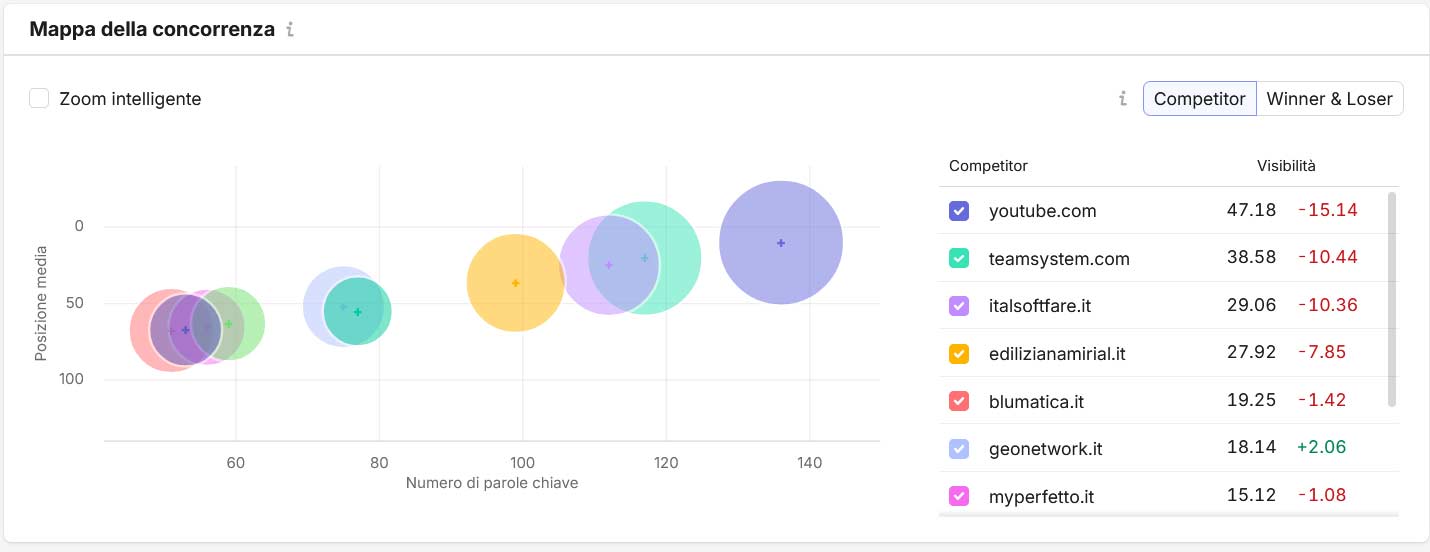Enable the Zoom intelligente checkbox

(39, 99)
